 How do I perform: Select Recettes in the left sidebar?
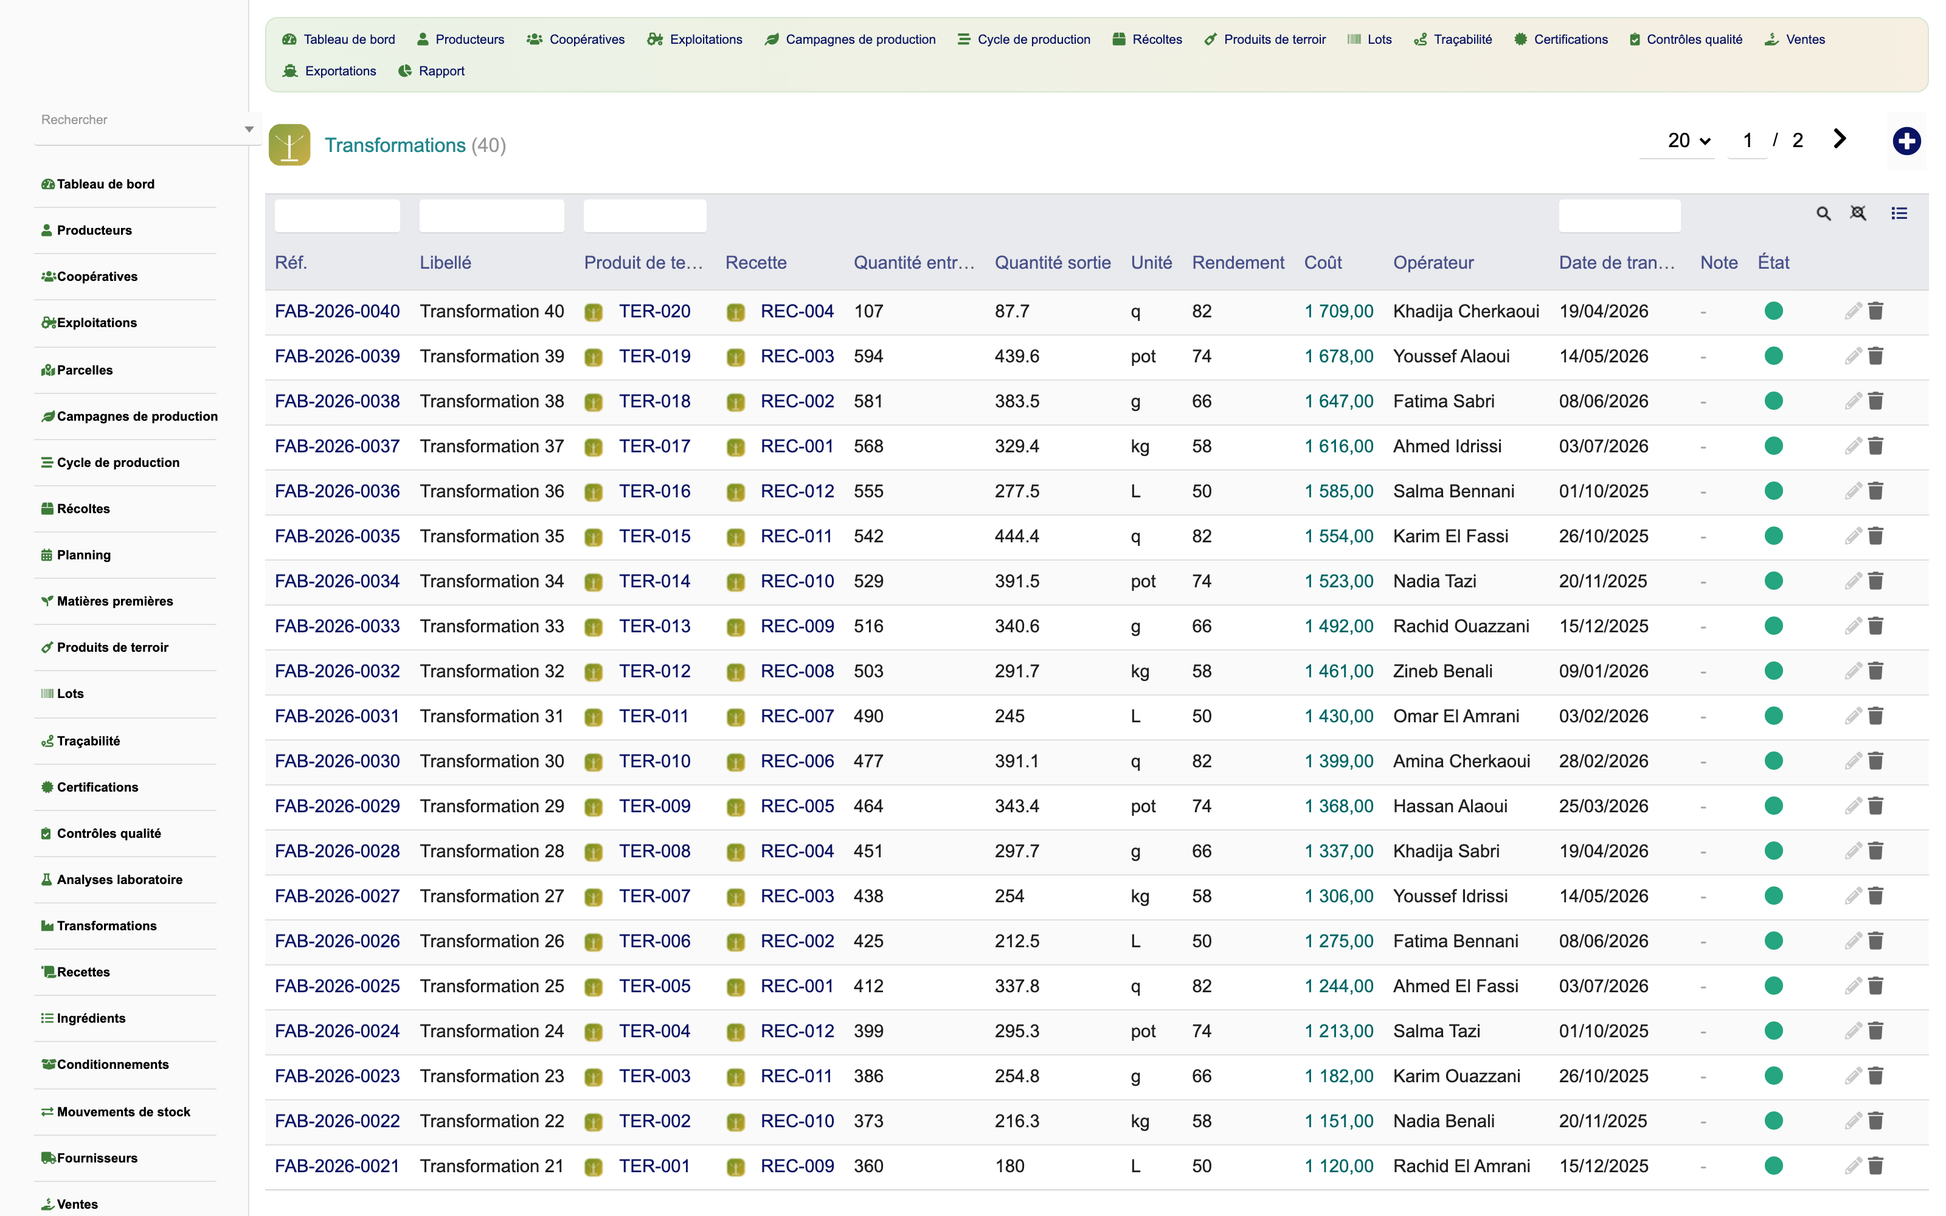(x=83, y=972)
